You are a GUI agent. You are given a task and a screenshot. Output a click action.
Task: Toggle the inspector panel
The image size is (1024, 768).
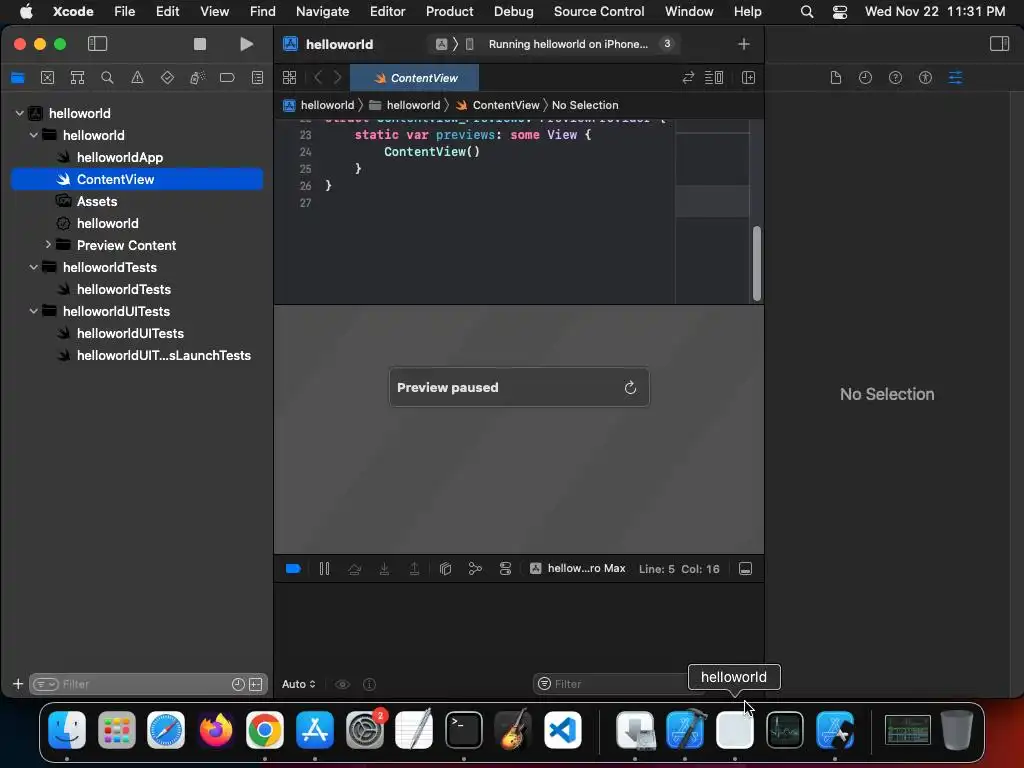tap(999, 44)
